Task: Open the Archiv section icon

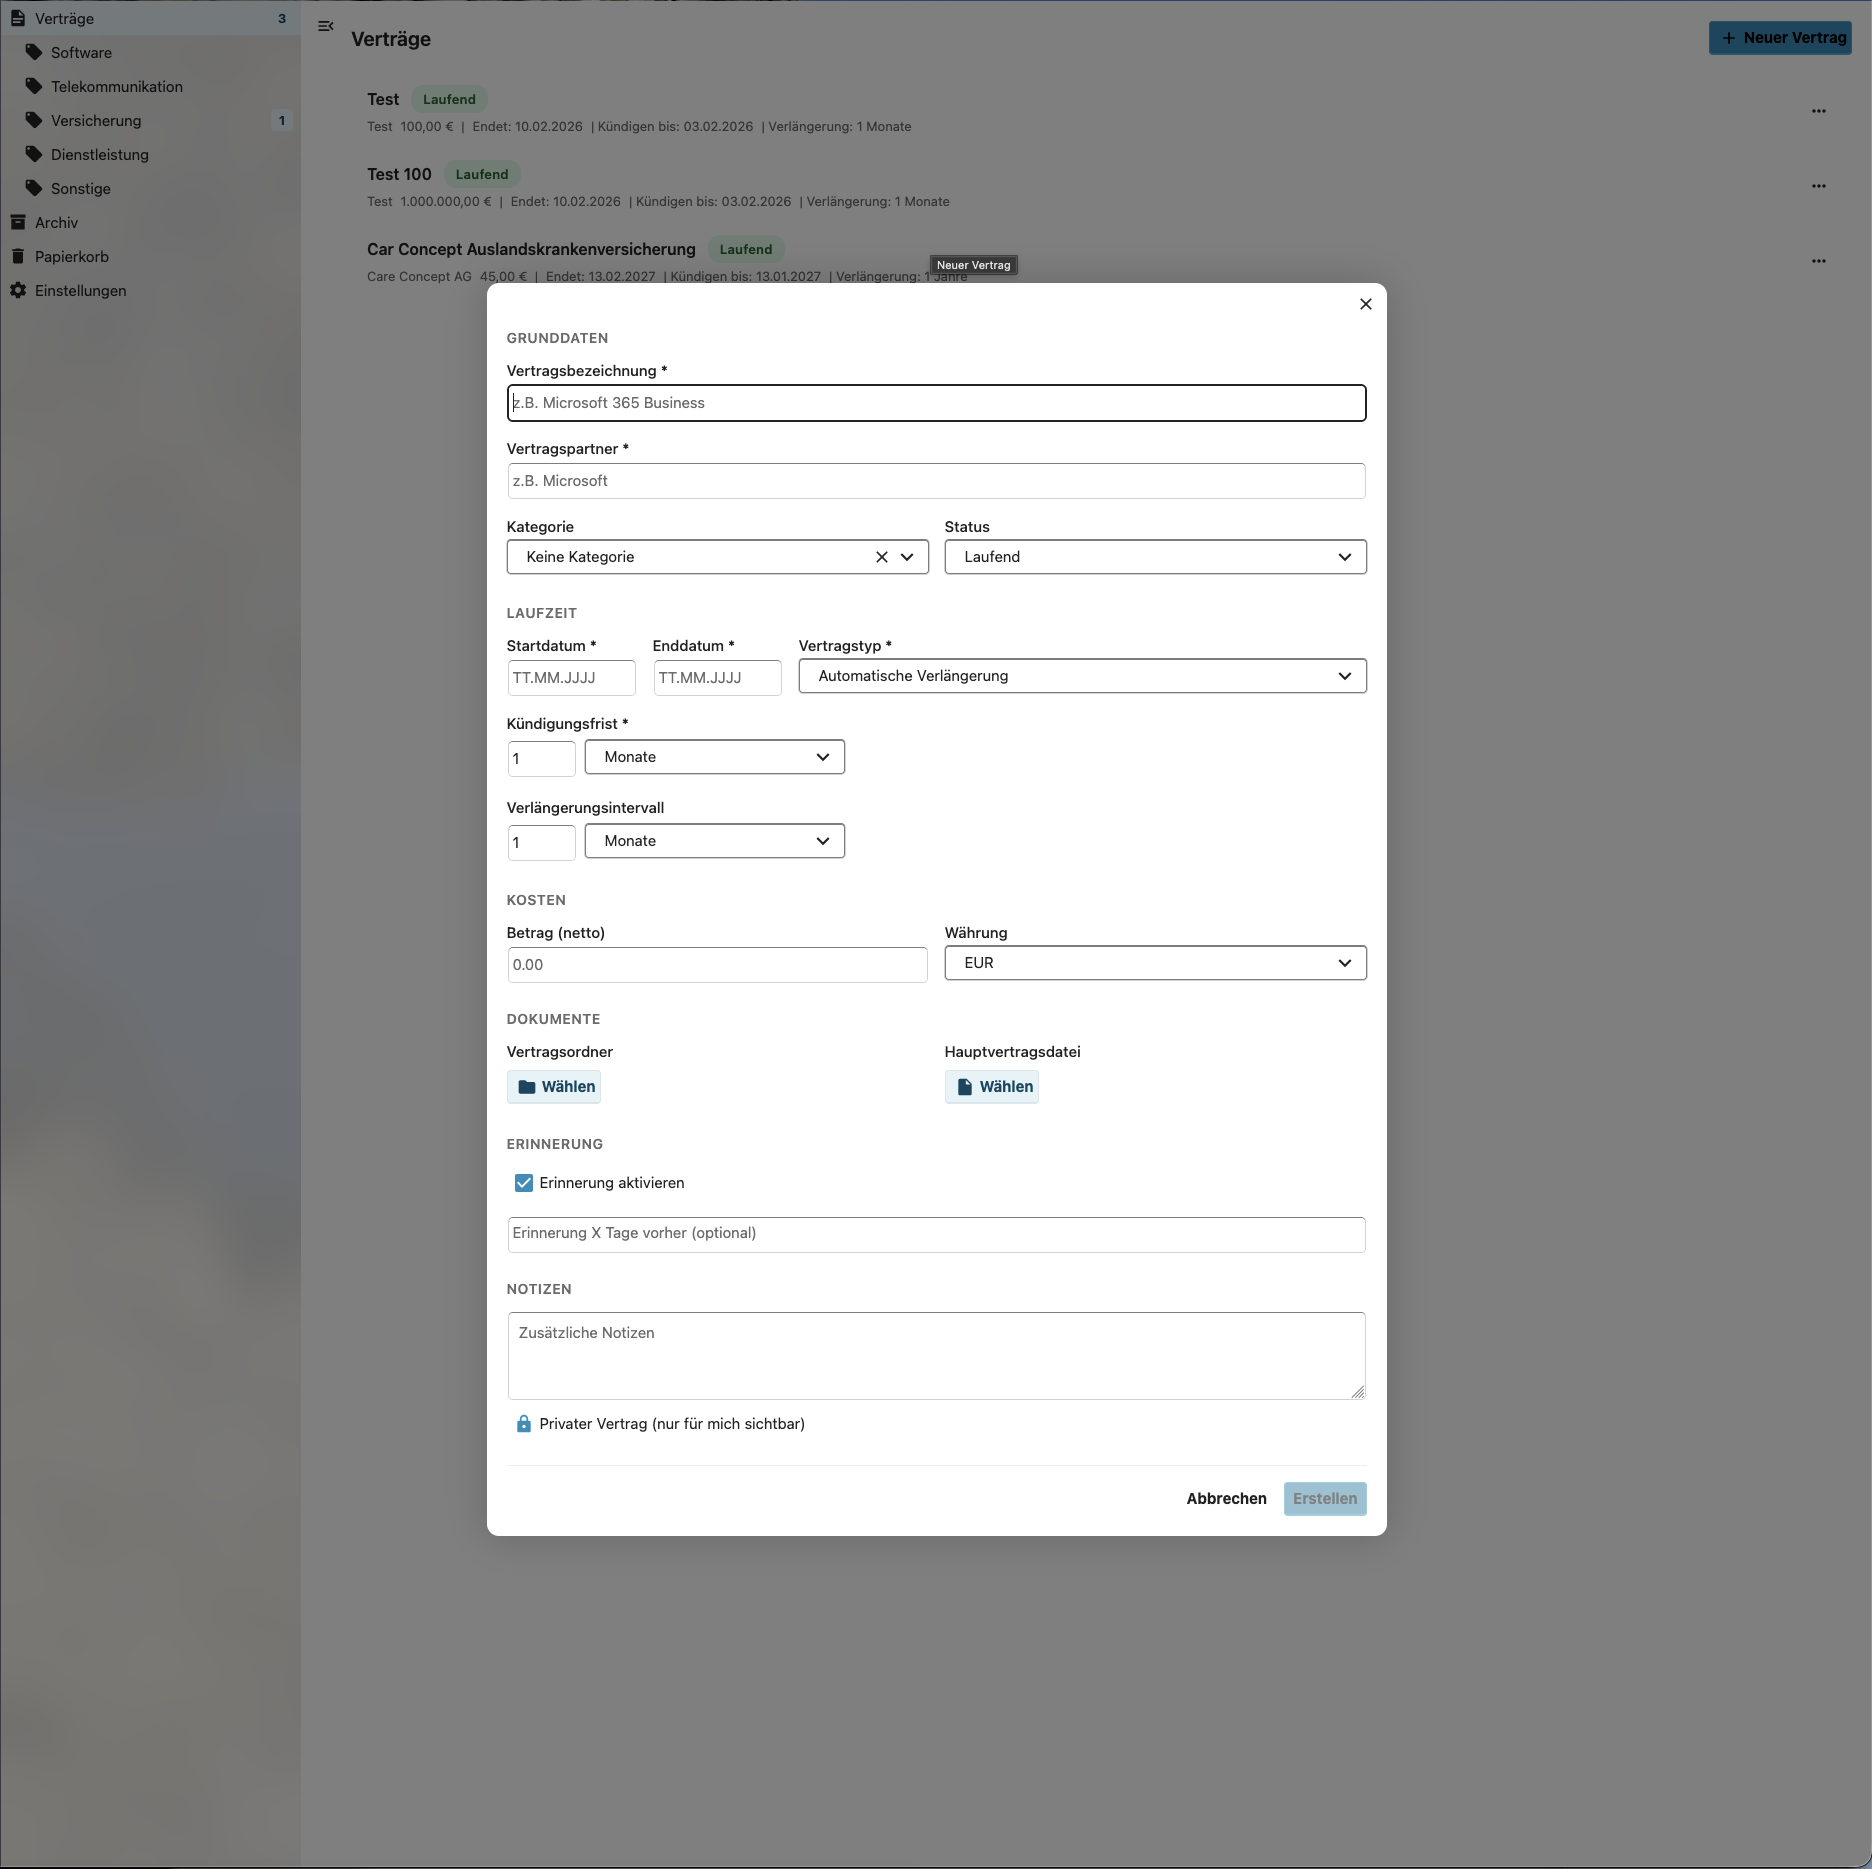Action: tap(18, 222)
